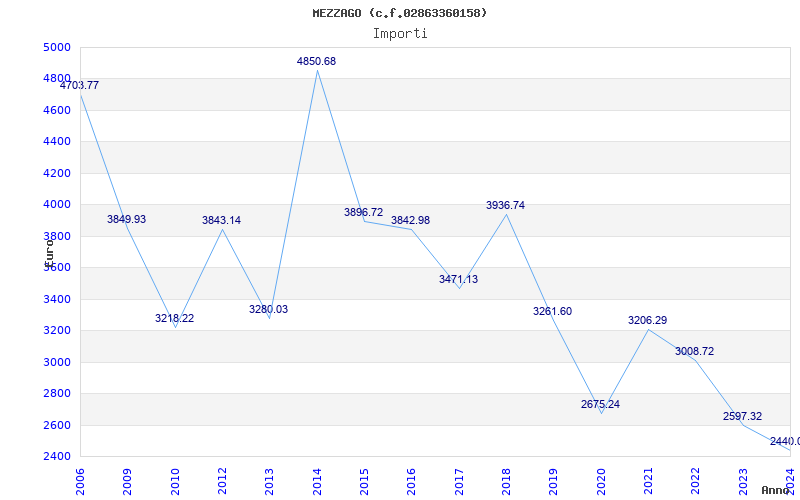Select the 2023 year axis label
Screen dimensions: 800x500
click(743, 482)
